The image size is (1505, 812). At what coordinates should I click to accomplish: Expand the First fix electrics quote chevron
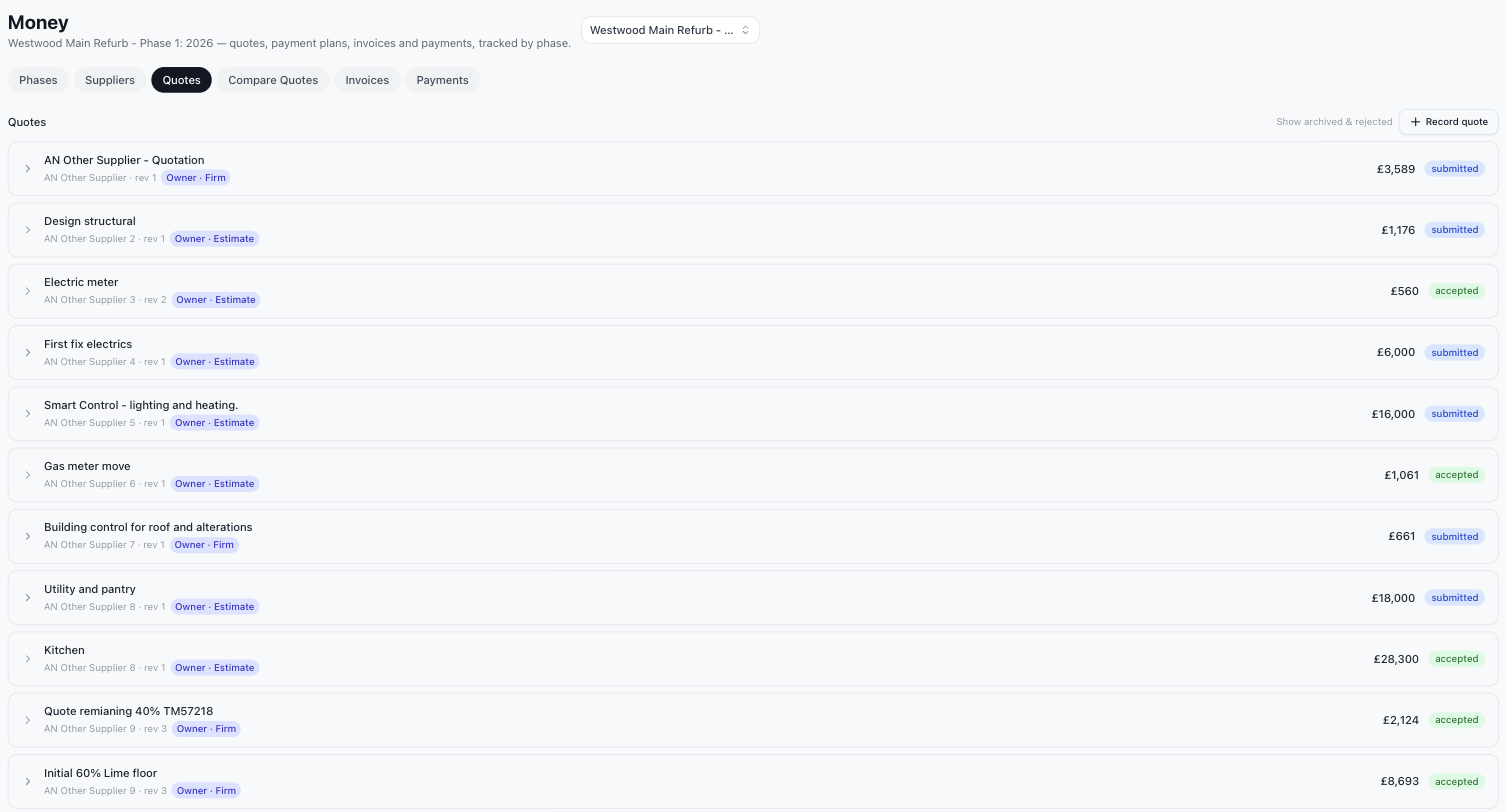[x=28, y=353]
